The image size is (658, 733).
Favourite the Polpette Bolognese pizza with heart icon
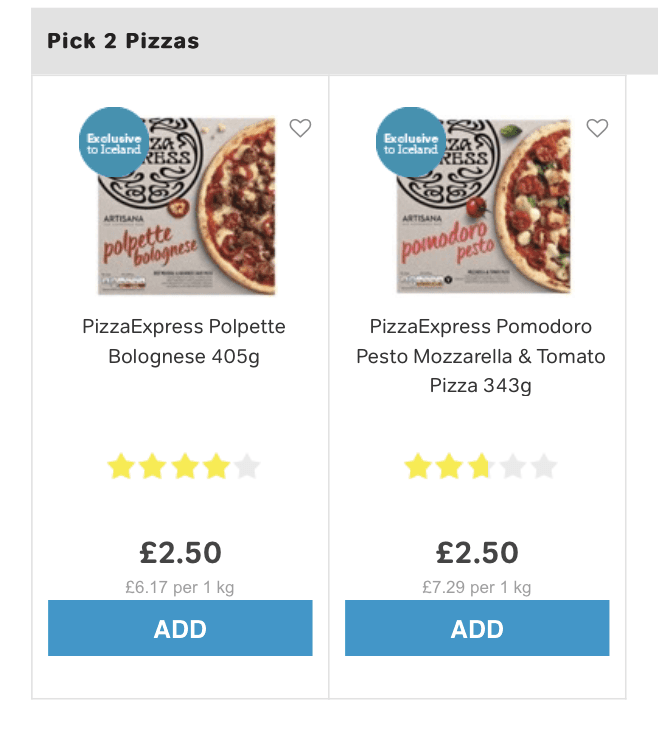coord(300,128)
